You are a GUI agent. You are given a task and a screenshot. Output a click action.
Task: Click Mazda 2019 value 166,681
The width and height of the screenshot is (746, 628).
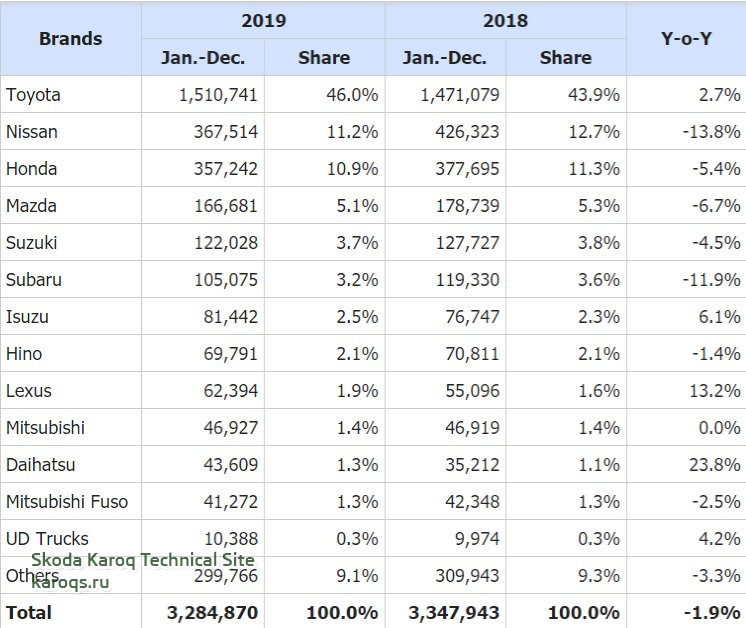(x=226, y=206)
